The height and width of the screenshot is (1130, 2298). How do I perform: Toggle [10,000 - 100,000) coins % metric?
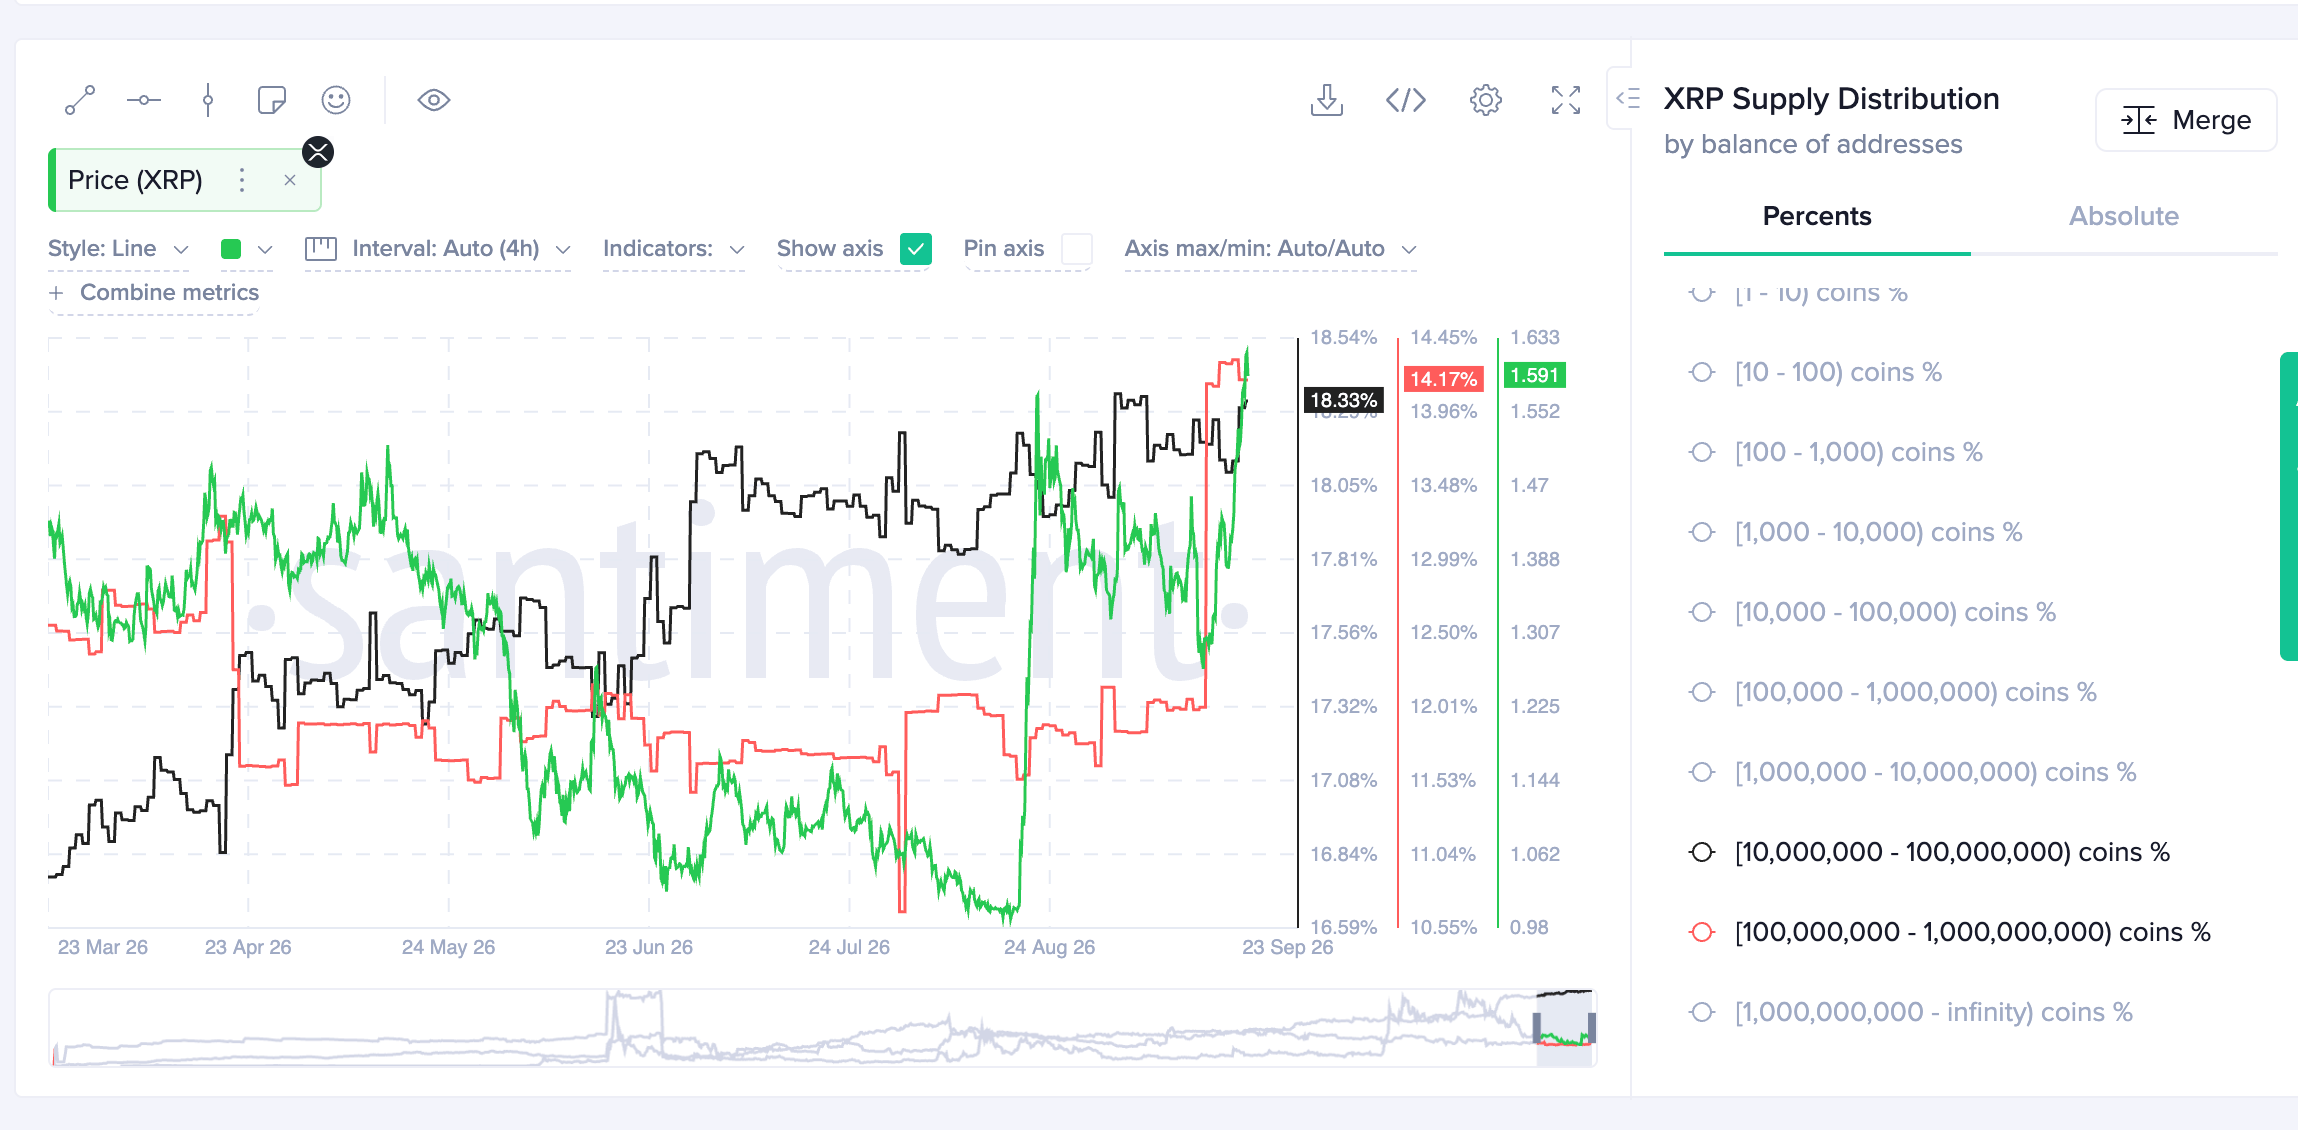pyautogui.click(x=1872, y=612)
